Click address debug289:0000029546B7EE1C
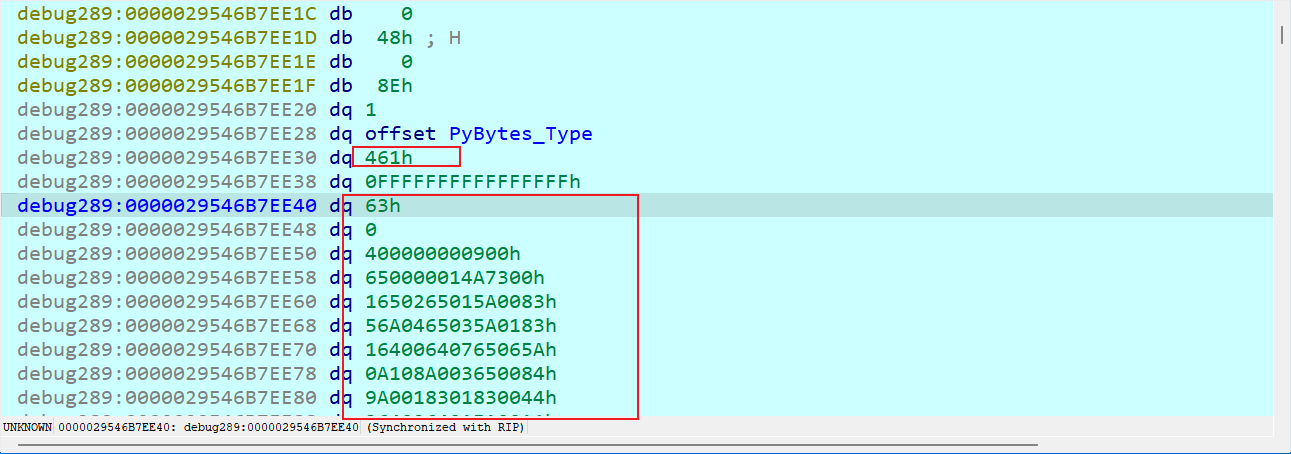This screenshot has width=1291, height=454. pyautogui.click(x=167, y=14)
